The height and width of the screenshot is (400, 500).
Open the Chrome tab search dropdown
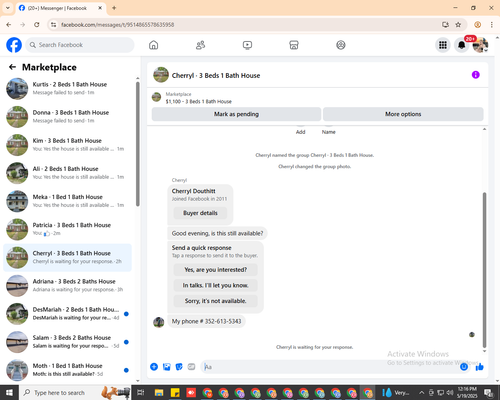[x=8, y=8]
